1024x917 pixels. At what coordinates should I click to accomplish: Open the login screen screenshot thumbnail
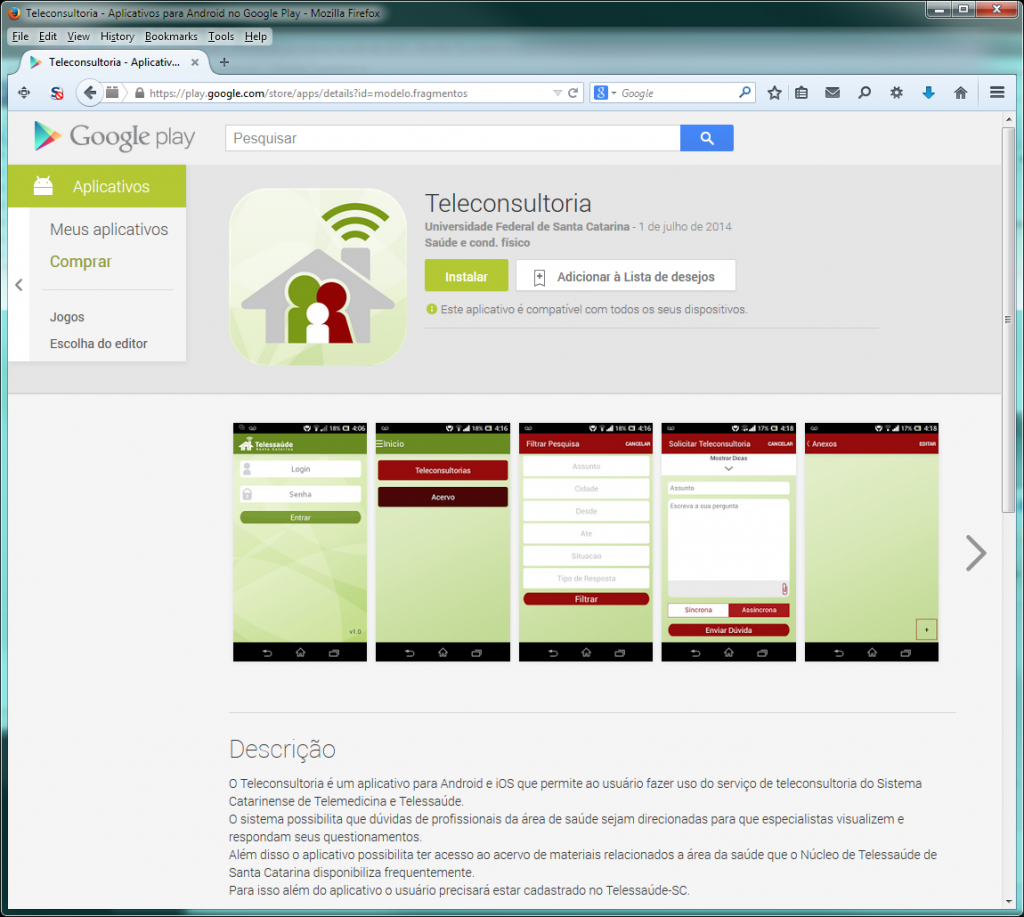[300, 542]
